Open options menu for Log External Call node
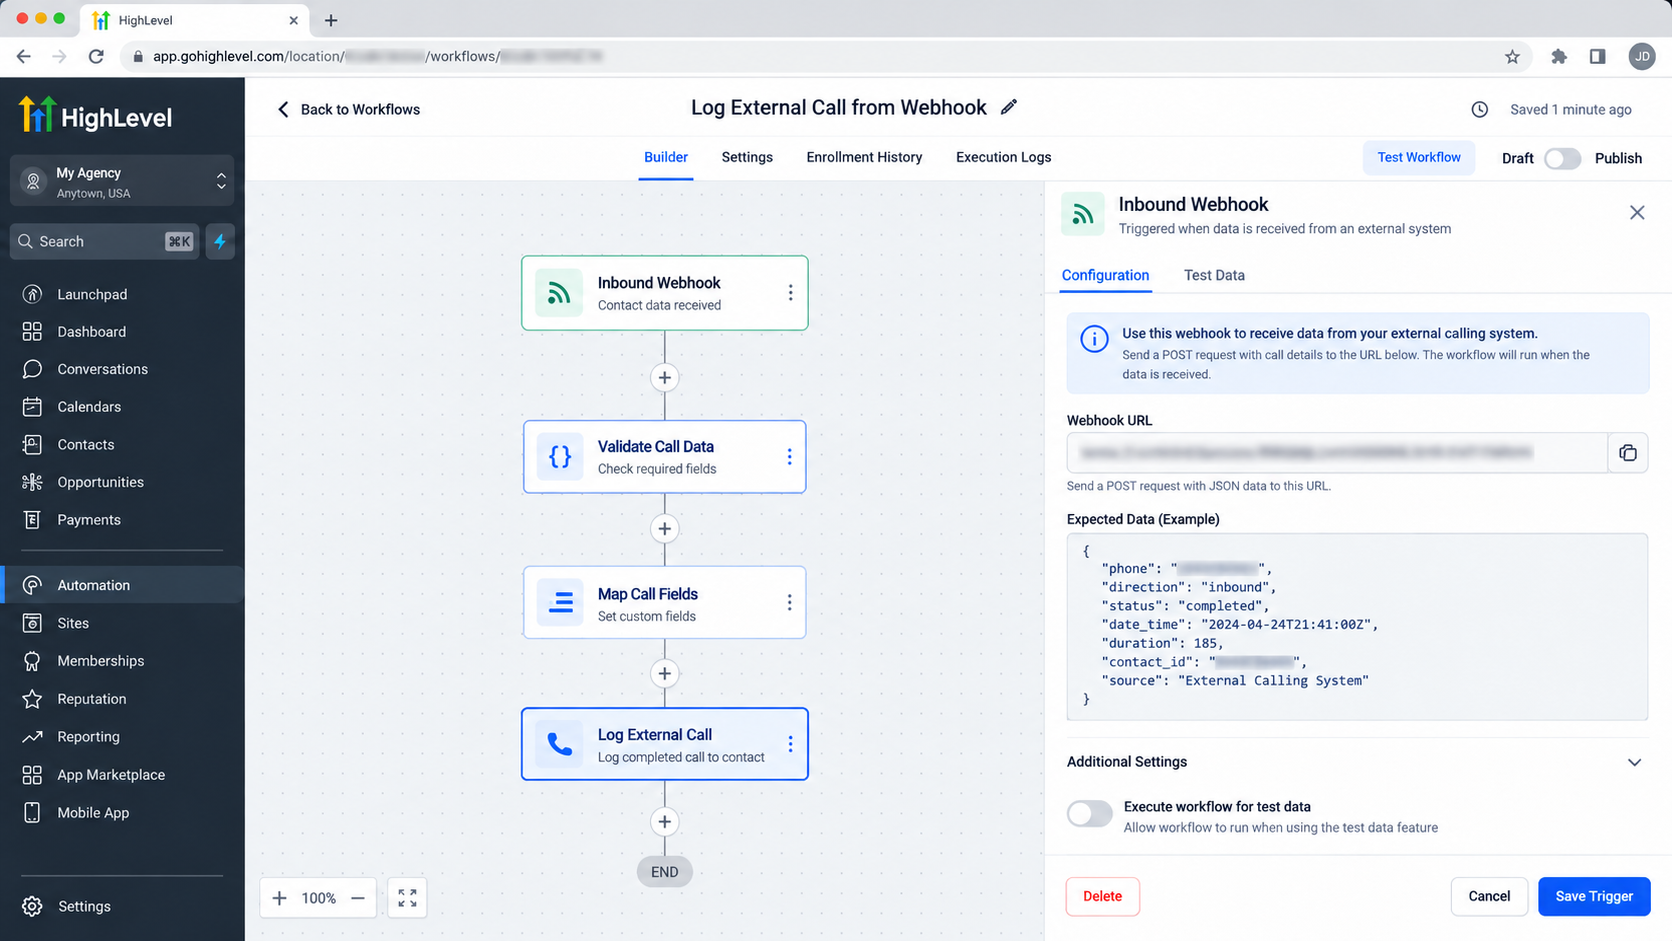The width and height of the screenshot is (1672, 941). 790,744
